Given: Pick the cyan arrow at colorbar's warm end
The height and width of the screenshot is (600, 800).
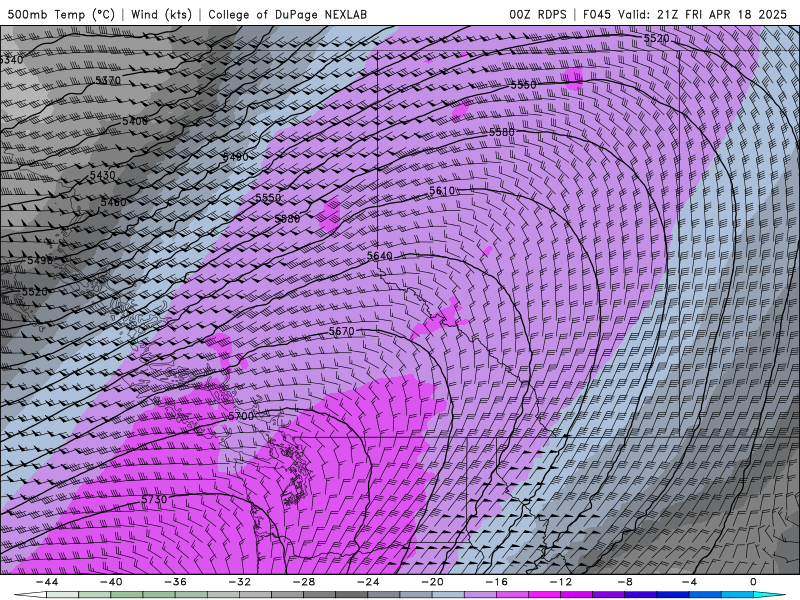Looking at the screenshot, I should point(770,595).
